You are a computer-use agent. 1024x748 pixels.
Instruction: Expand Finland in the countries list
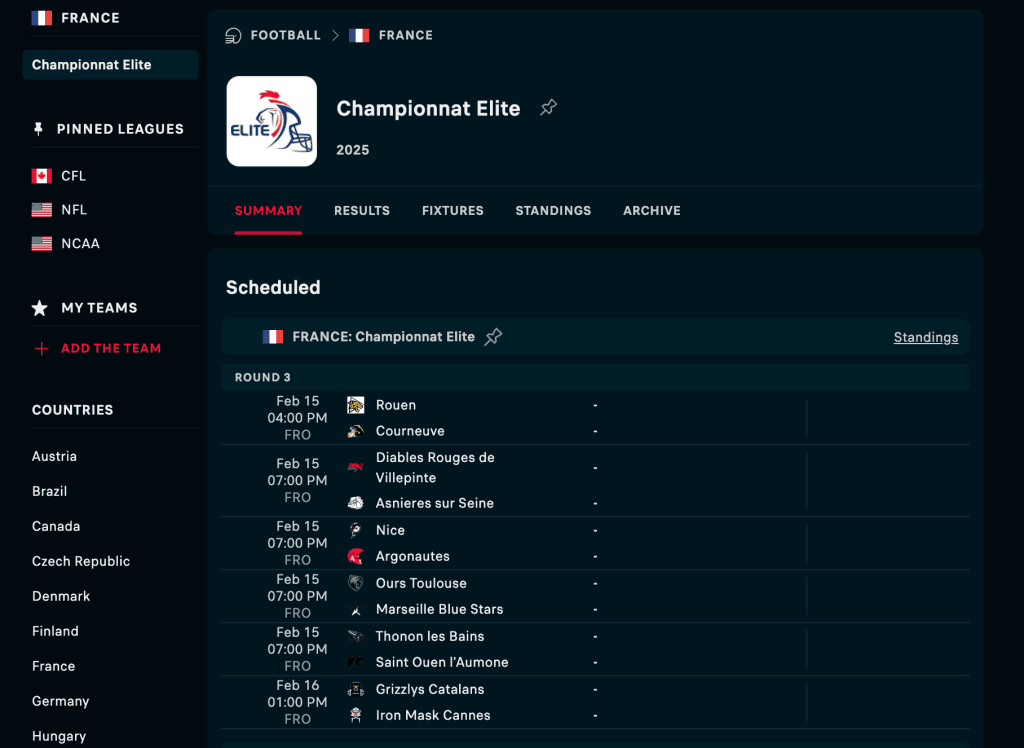(x=56, y=631)
